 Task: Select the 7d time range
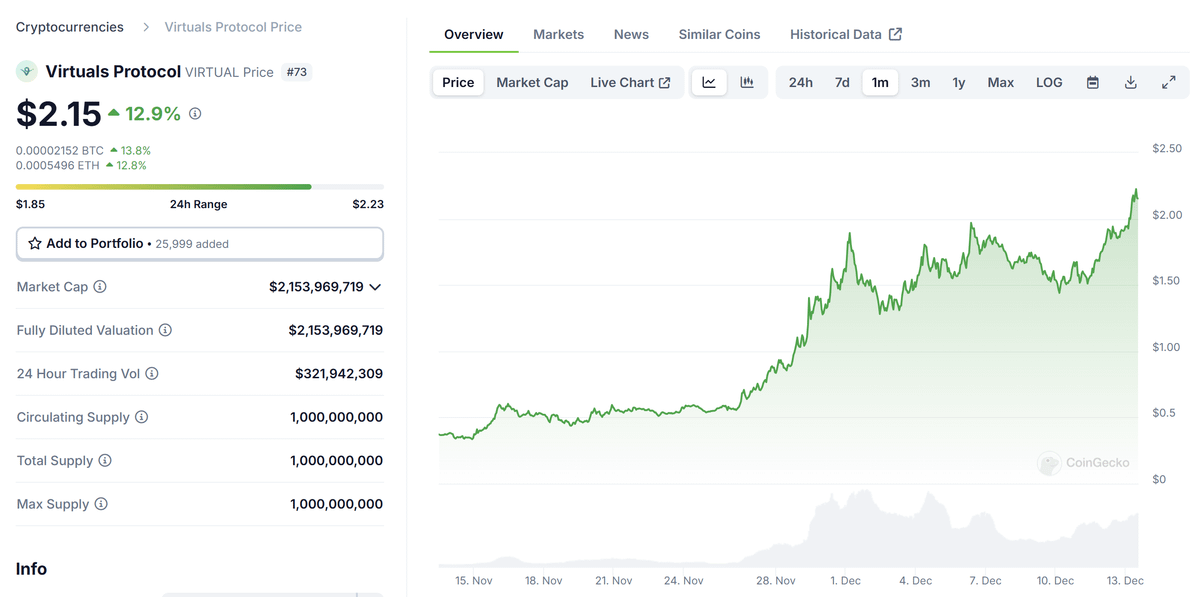[842, 82]
